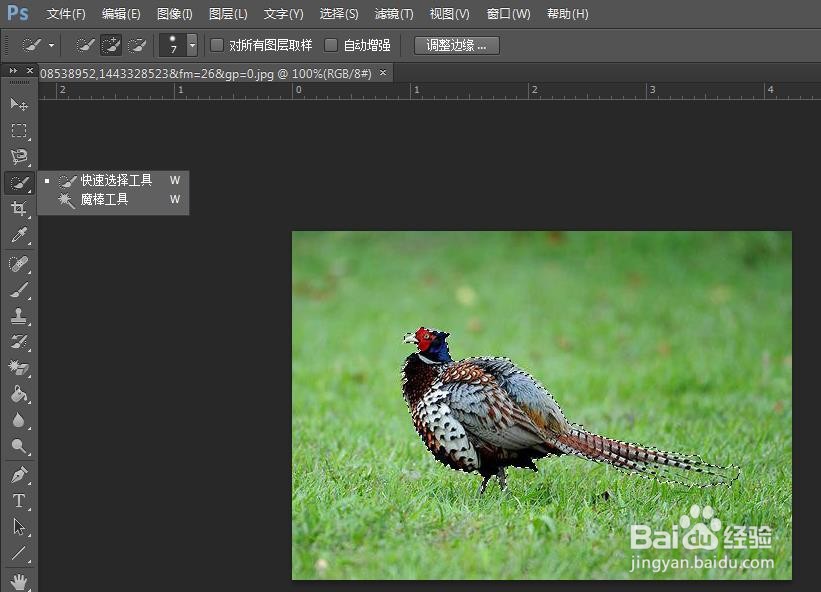
Task: Select the Hand tool
Action: click(x=19, y=580)
